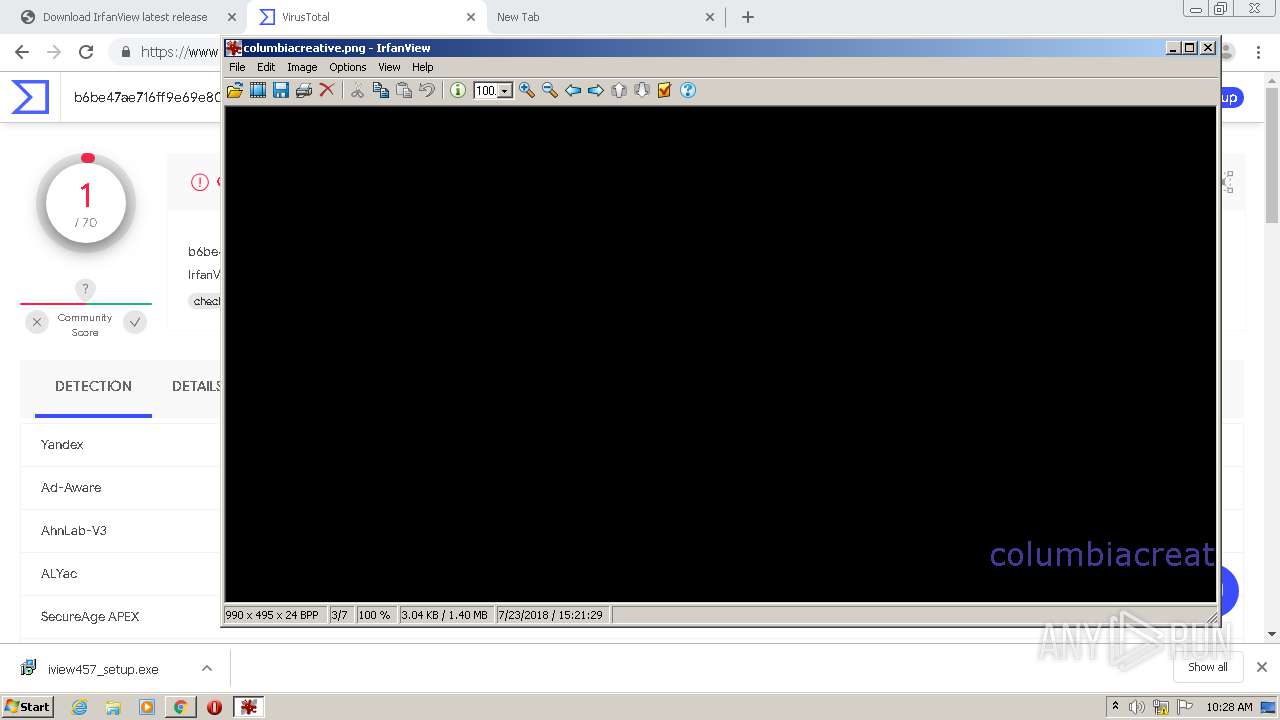
Task: Open IrfanView File menu
Action: (x=237, y=67)
